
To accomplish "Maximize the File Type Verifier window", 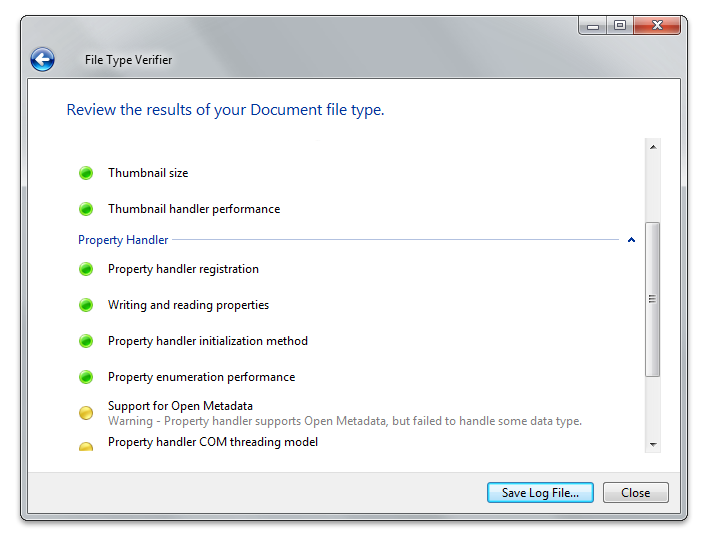I will pos(620,25).
